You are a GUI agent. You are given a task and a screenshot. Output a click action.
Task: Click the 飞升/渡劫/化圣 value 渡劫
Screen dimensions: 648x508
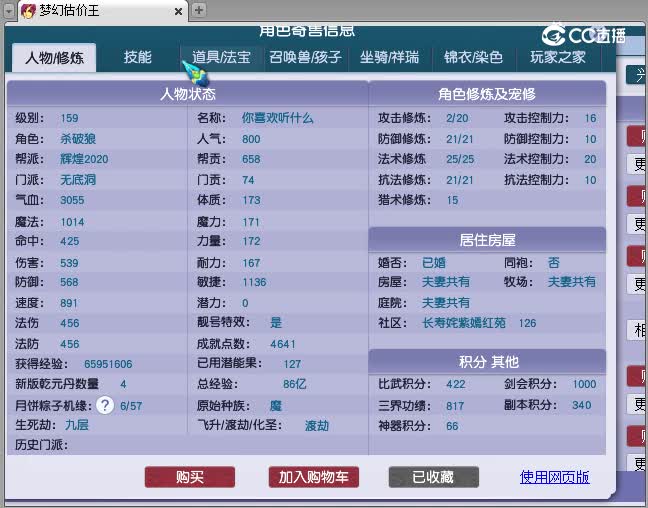click(x=317, y=425)
